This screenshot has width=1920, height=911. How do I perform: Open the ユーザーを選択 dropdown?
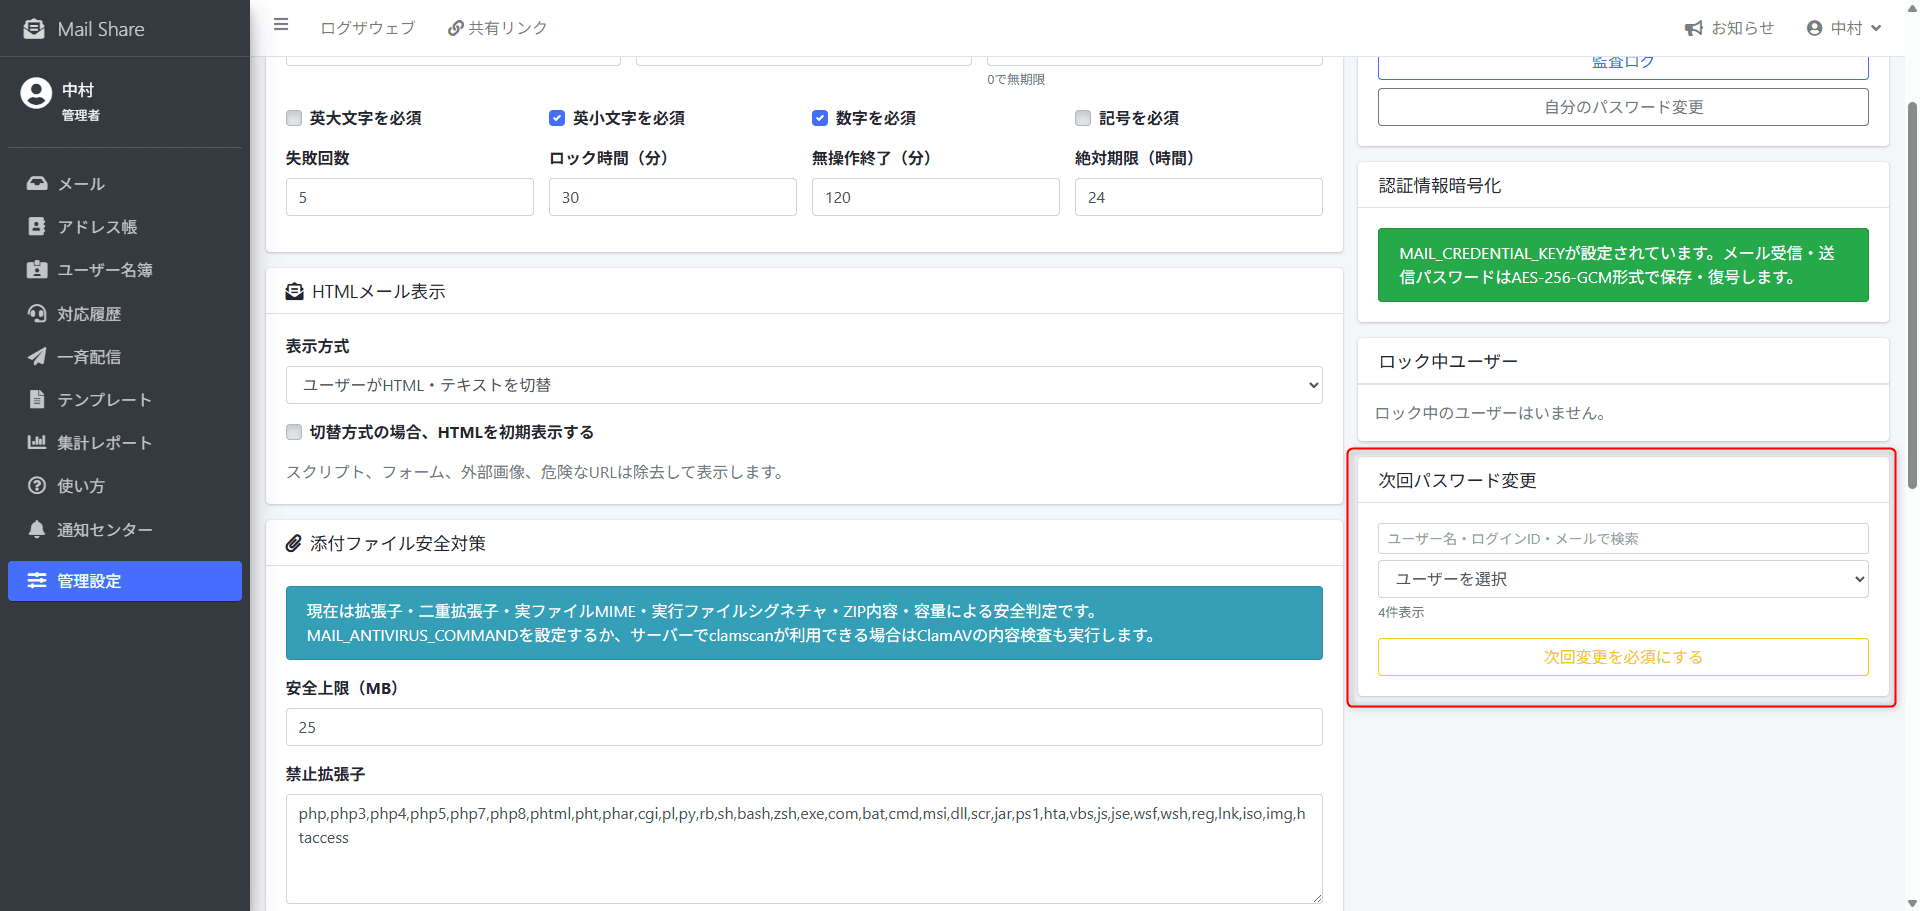[1623, 579]
